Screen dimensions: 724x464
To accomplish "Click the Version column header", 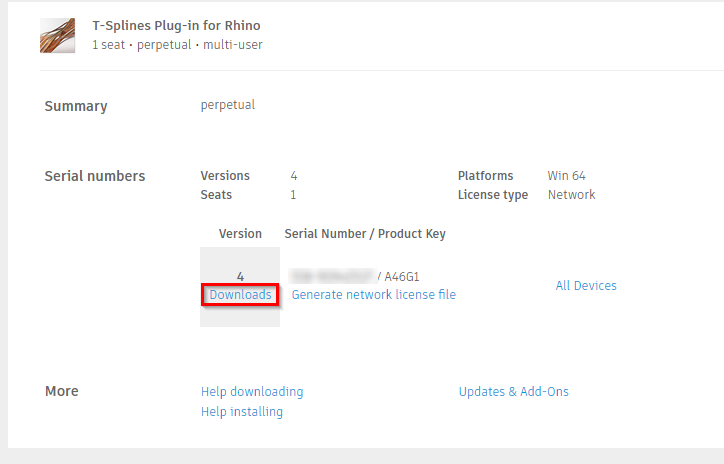I will tap(240, 234).
